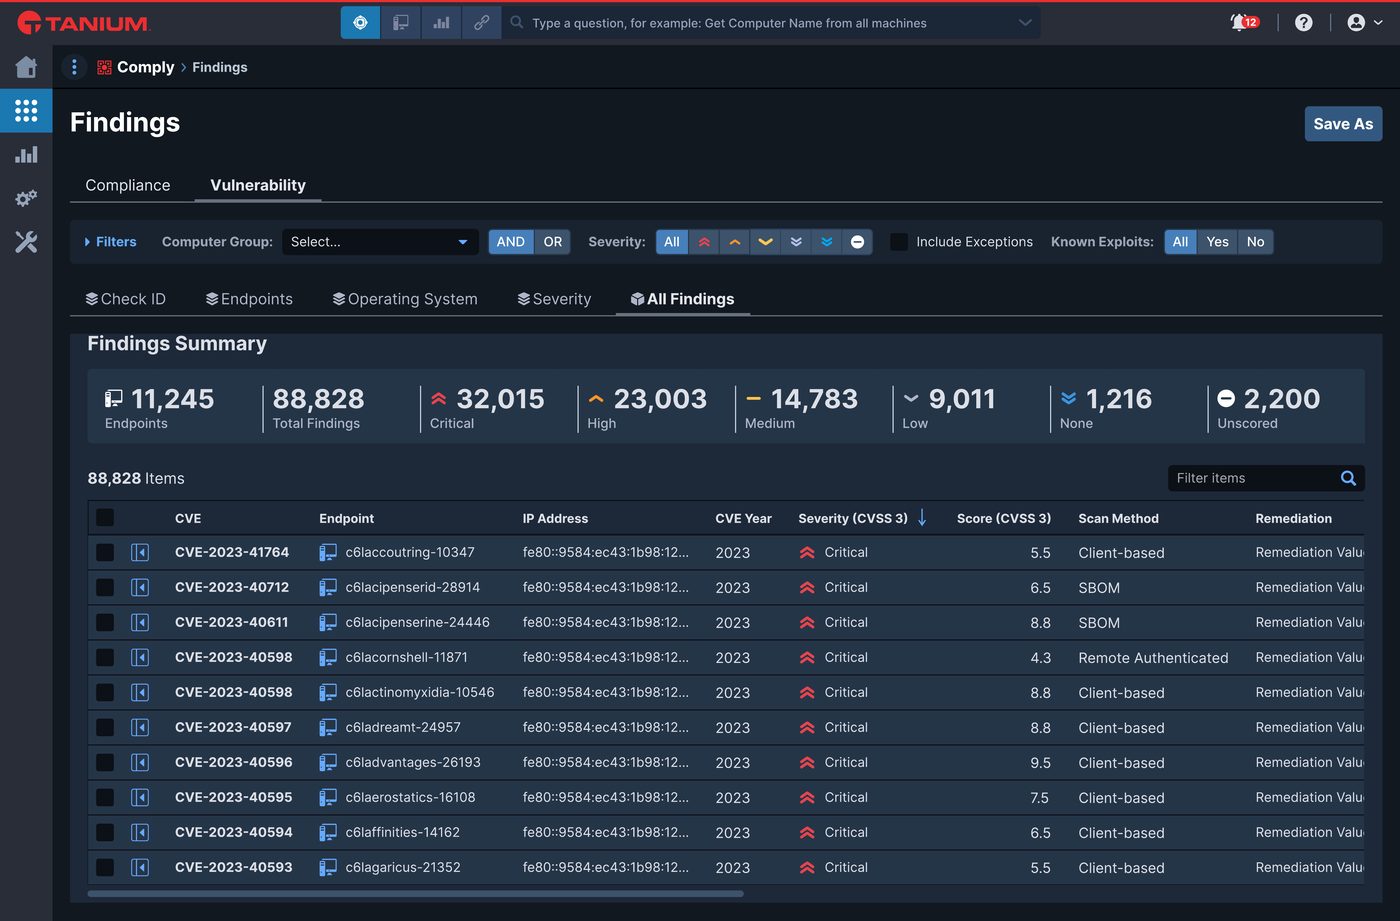1400x921 pixels.
Task: Open side panel icon for CVE-2023-41764
Action: (x=140, y=552)
